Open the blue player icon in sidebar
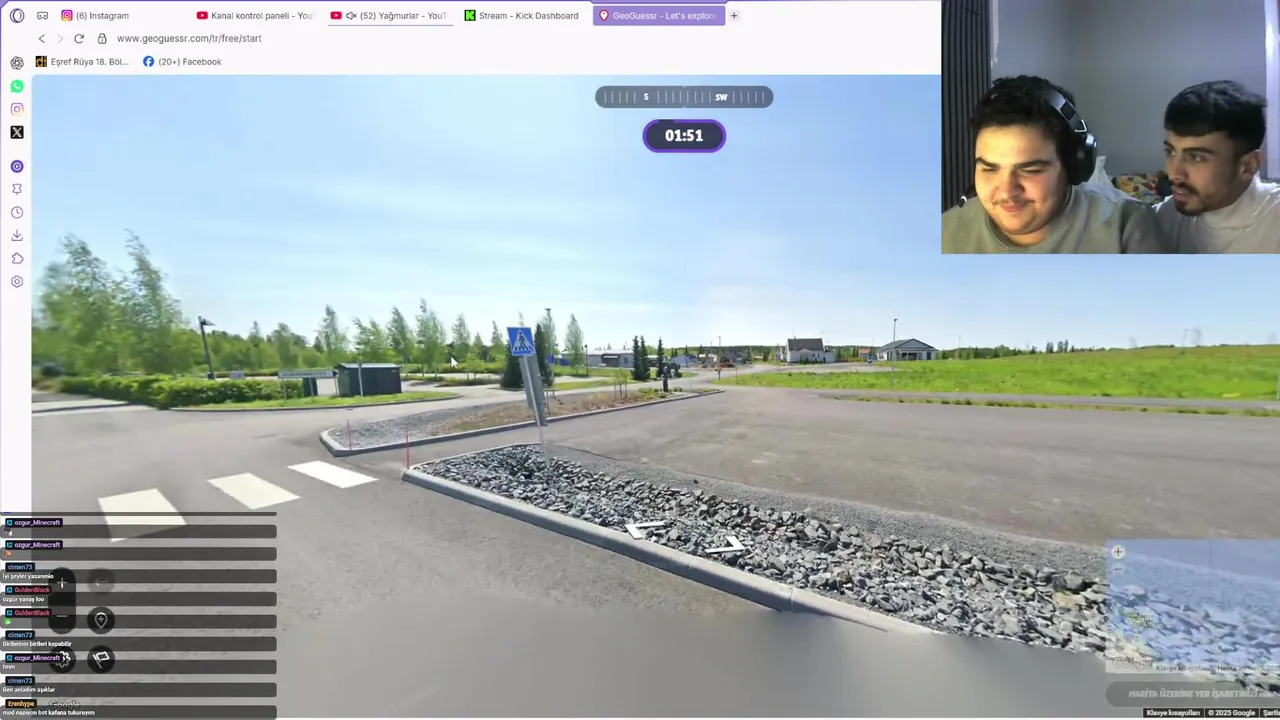 [17, 166]
